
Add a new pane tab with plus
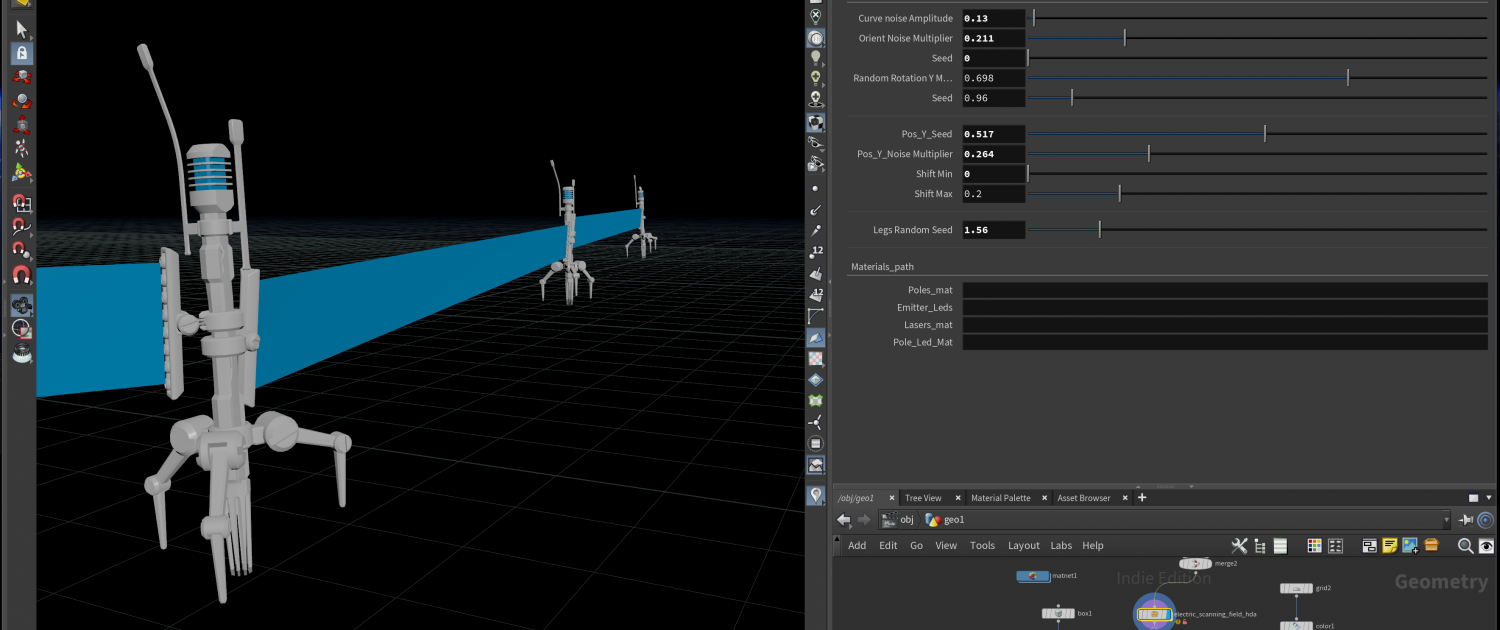[x=1142, y=498]
